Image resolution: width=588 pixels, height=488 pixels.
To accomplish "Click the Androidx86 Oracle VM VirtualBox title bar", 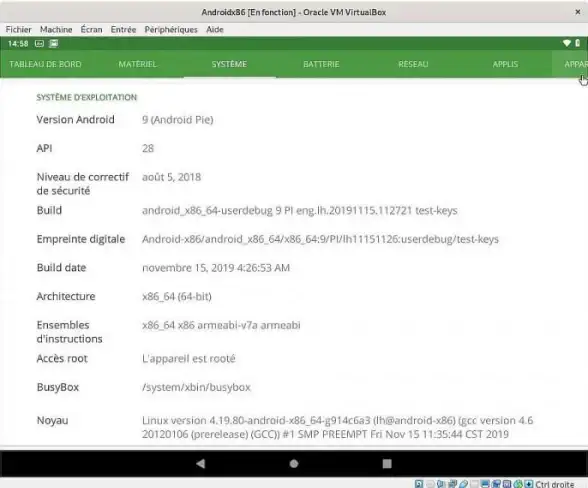I will tap(294, 12).
